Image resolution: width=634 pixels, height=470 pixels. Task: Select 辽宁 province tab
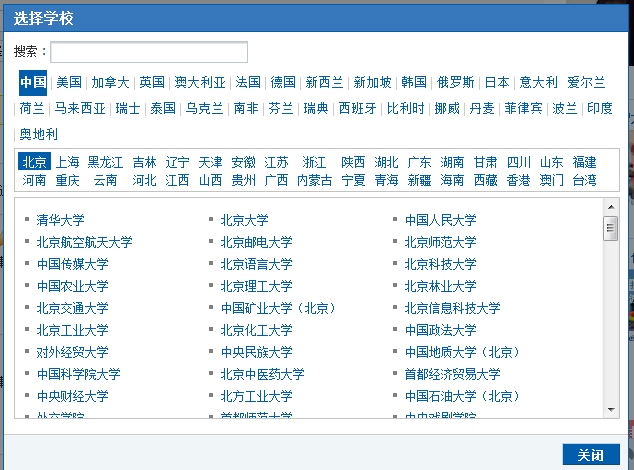pos(178,162)
